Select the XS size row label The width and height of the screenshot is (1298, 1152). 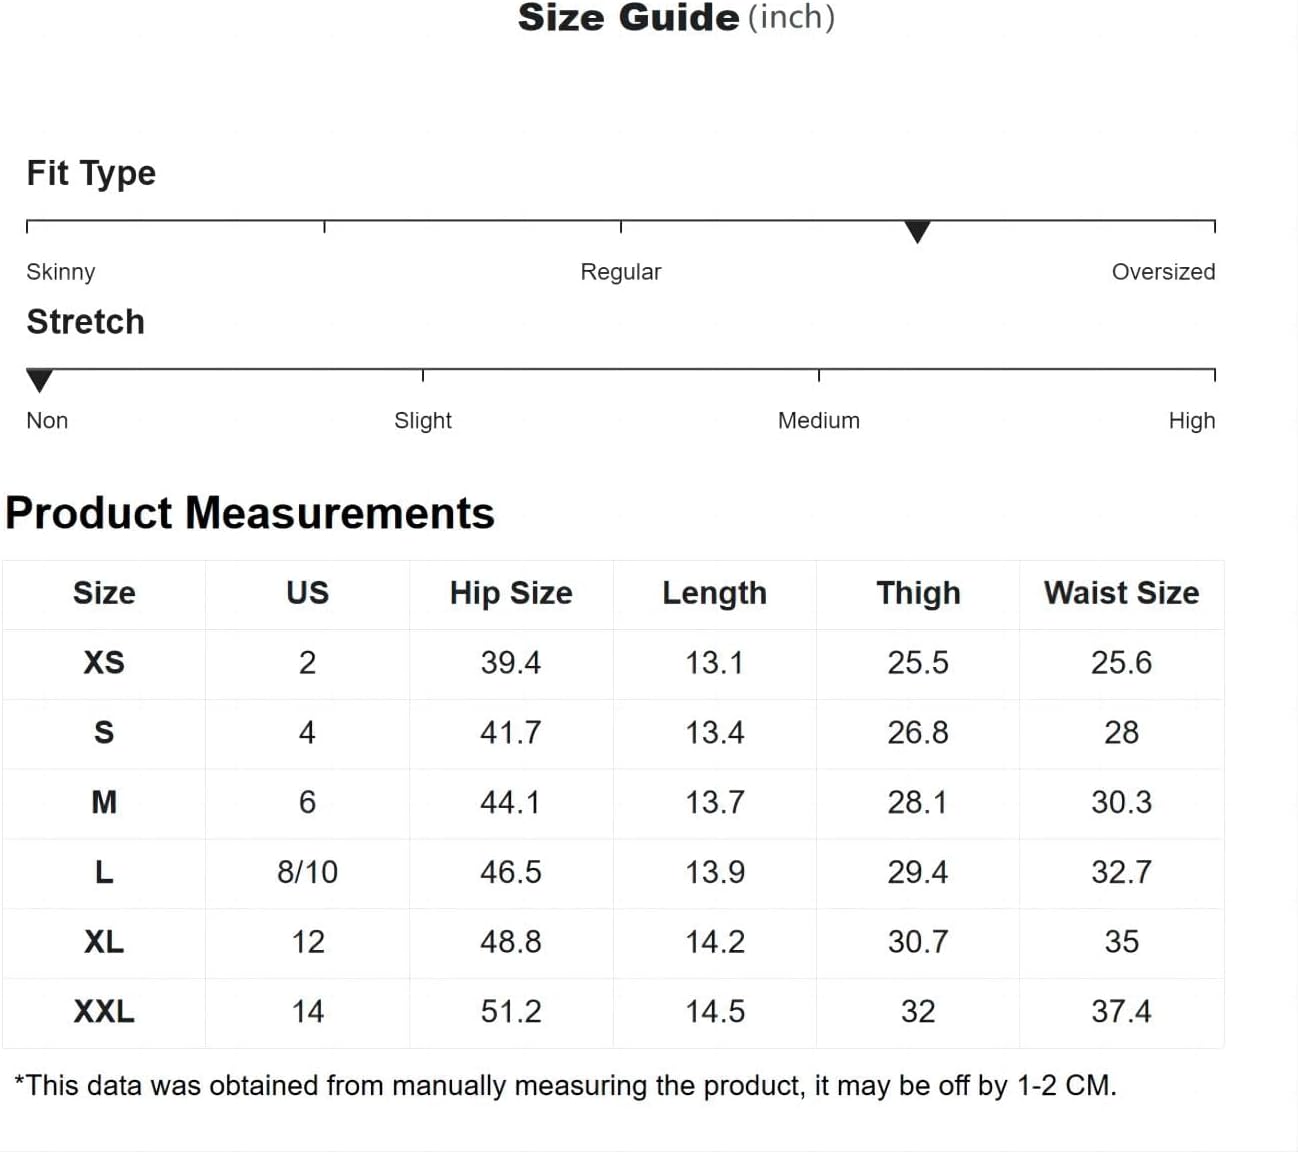click(104, 663)
